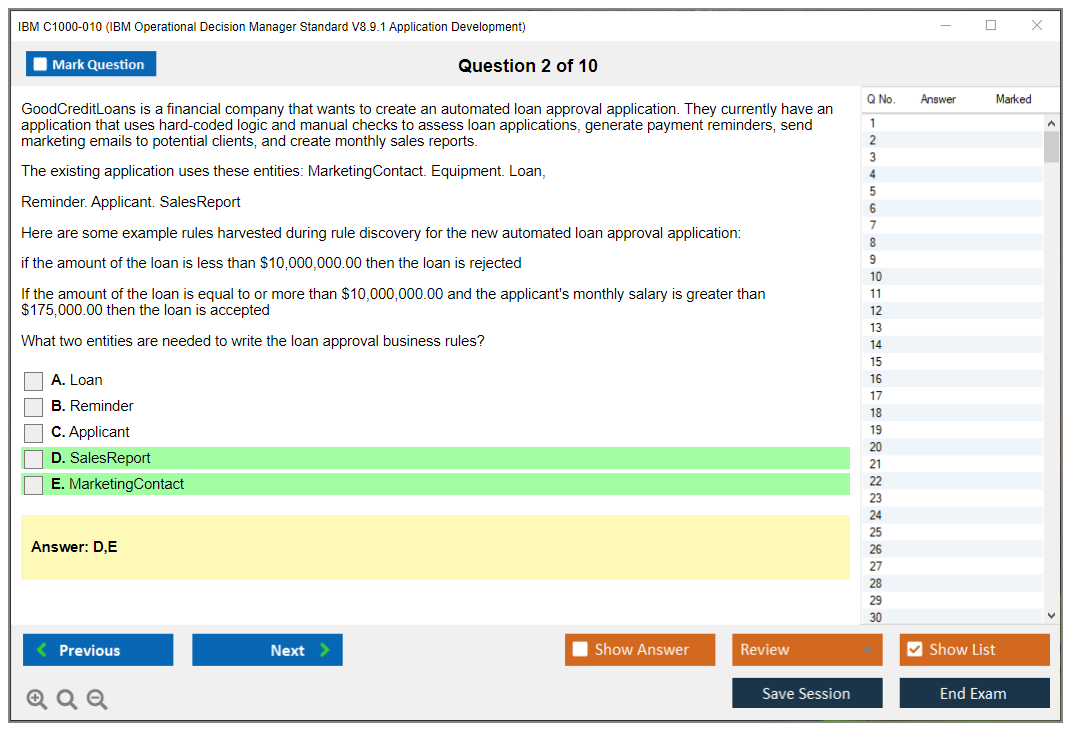Select answer option A. Loan
This screenshot has width=1075, height=735.
(34, 381)
